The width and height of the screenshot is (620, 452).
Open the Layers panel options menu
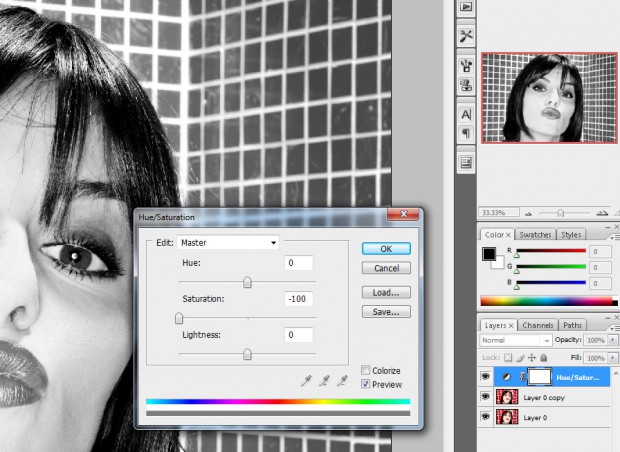pos(615,328)
